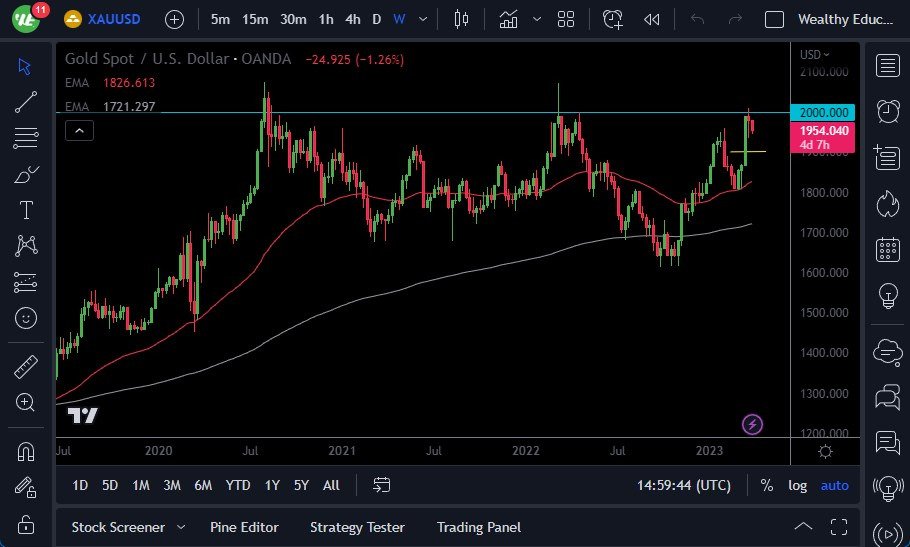Set the range to YTD
This screenshot has width=910, height=547.
[x=238, y=485]
